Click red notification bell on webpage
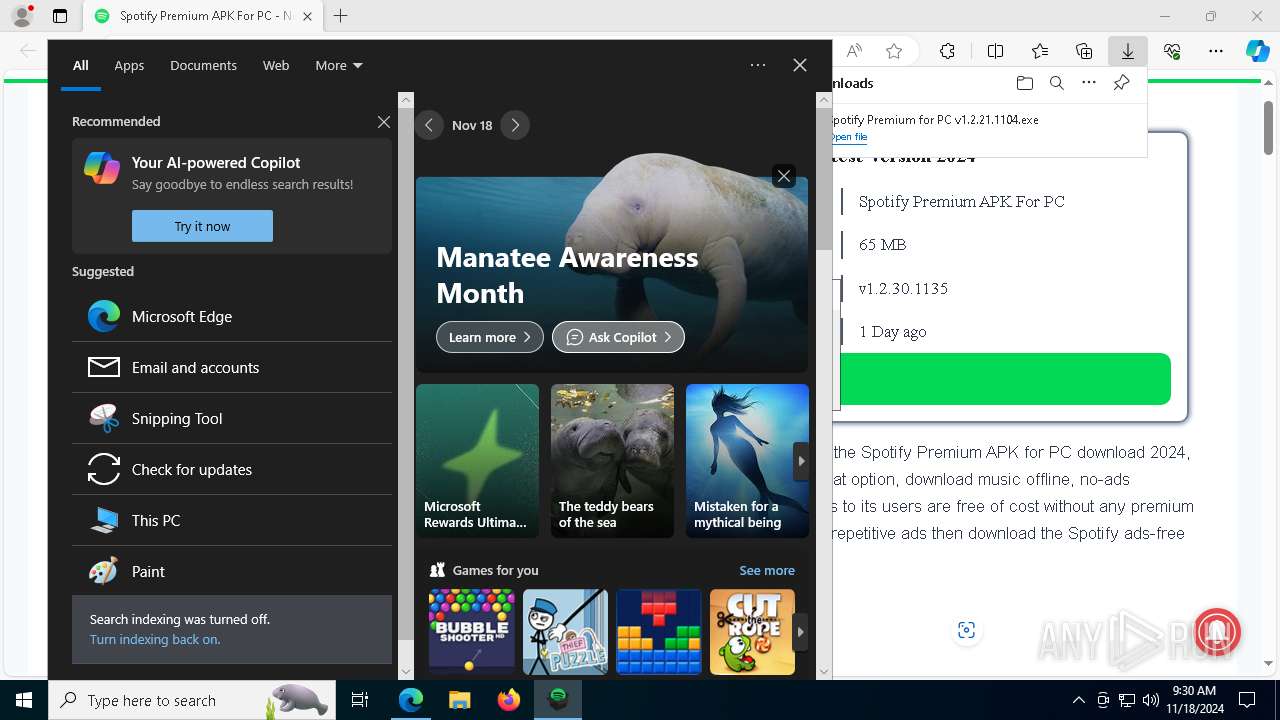This screenshot has width=1280, height=720. tap(1216, 631)
